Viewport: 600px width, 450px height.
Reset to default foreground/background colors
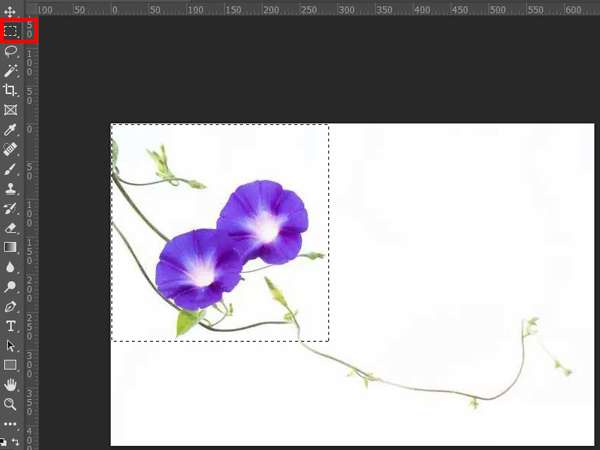pos(3,441)
